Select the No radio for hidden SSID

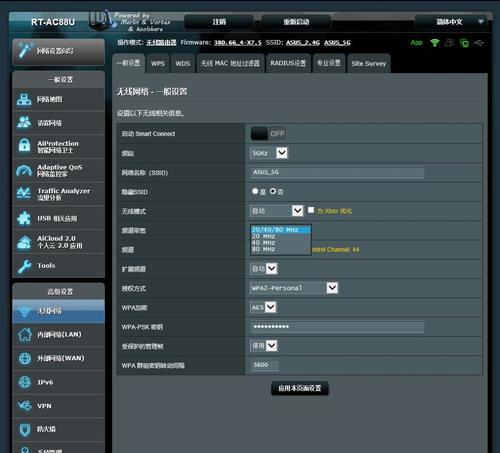coord(273,191)
